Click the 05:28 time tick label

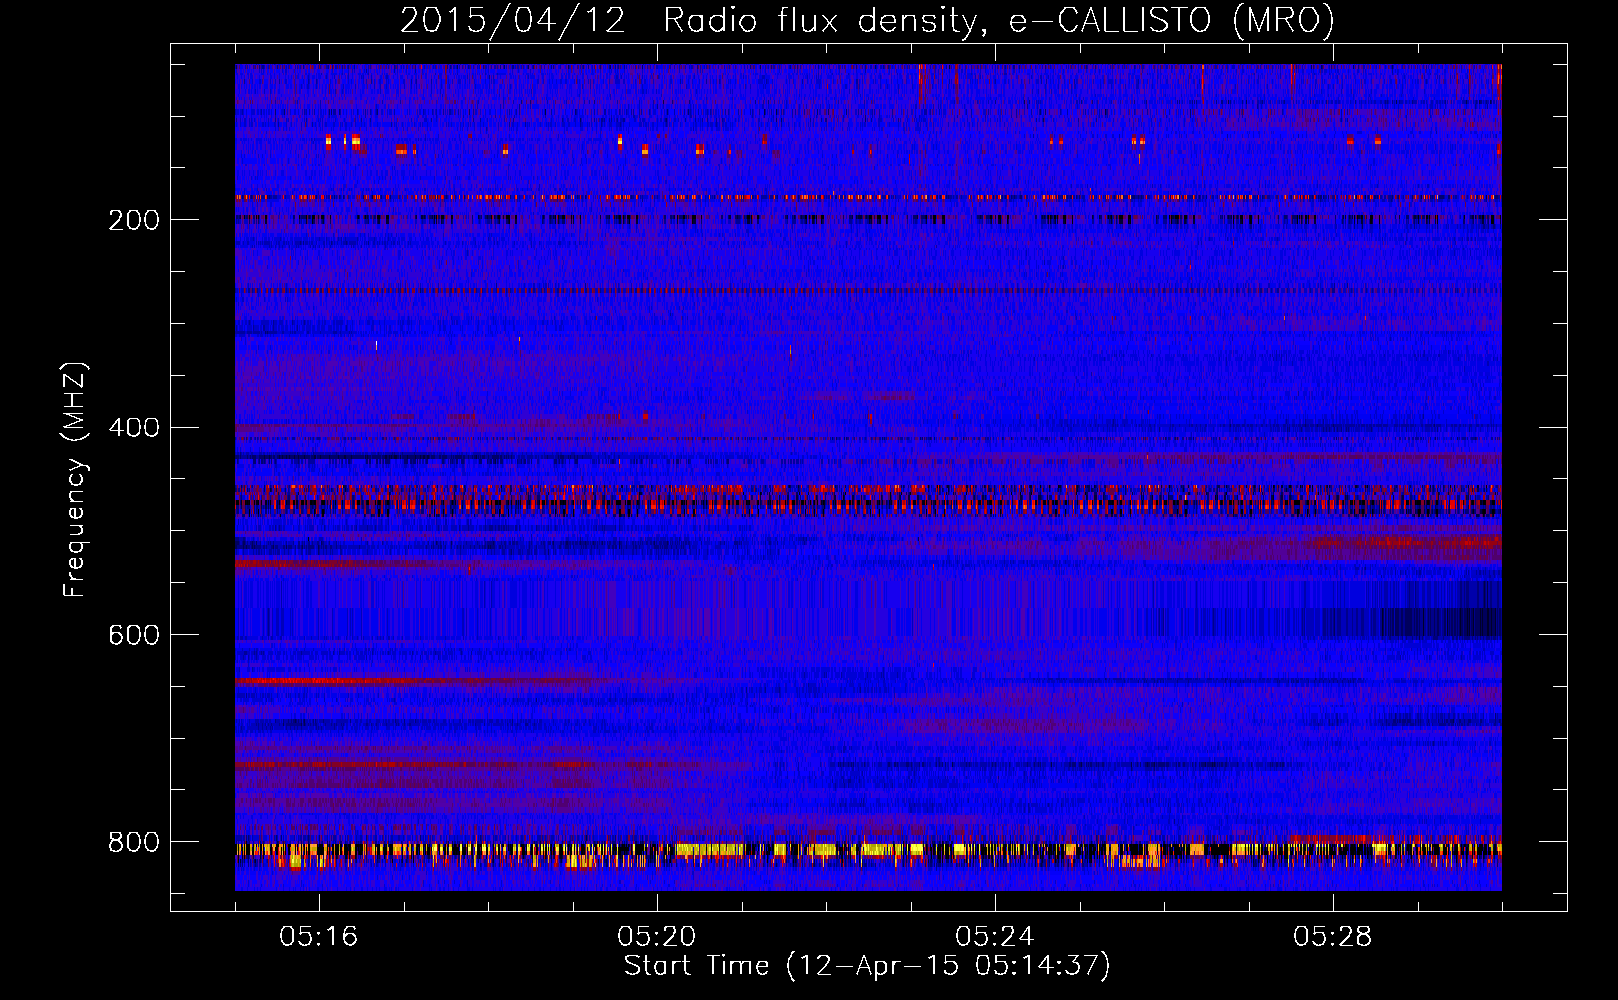[1333, 937]
